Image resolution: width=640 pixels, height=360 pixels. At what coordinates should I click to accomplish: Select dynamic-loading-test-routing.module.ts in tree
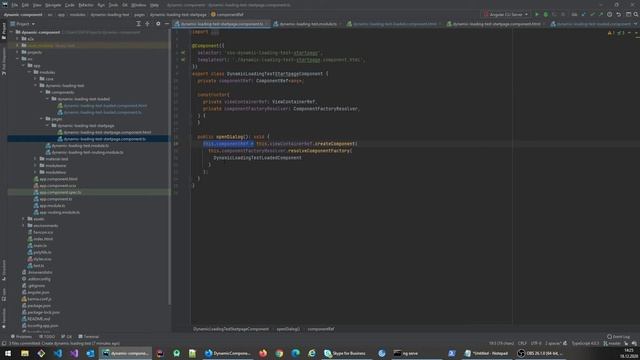click(x=84, y=152)
